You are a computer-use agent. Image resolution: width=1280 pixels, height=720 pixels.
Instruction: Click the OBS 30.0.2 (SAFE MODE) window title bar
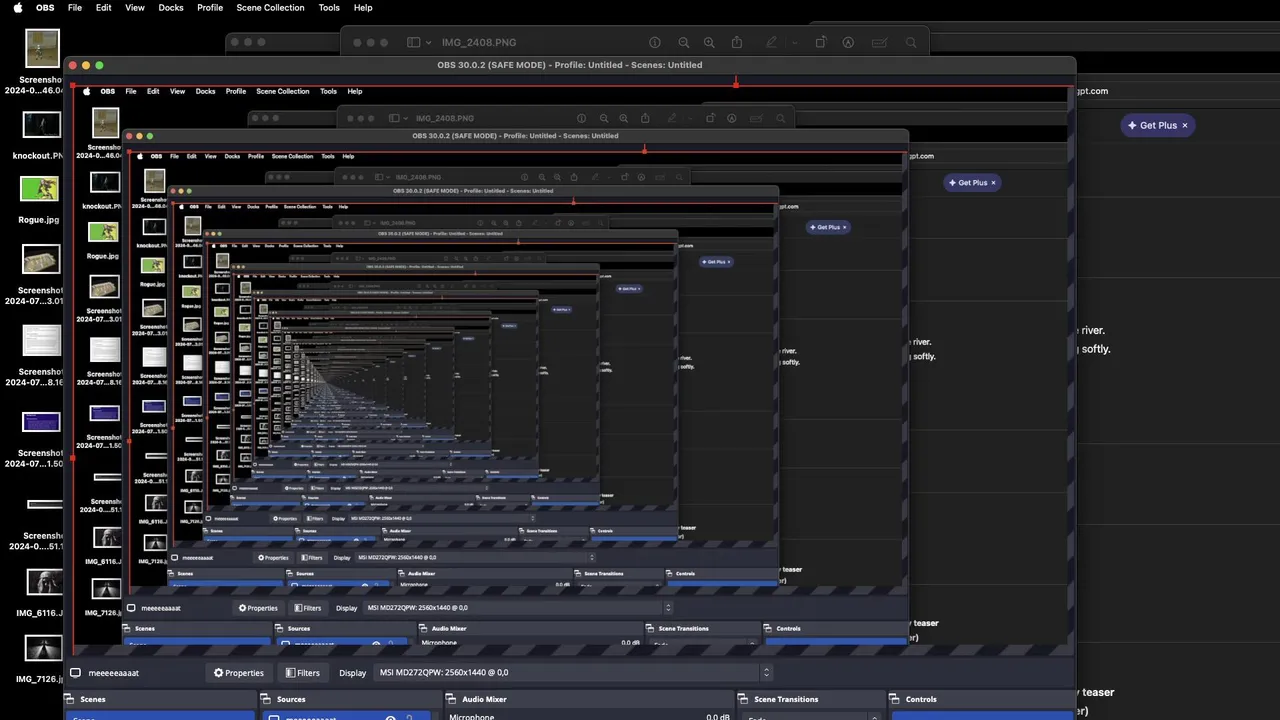pyautogui.click(x=569, y=65)
